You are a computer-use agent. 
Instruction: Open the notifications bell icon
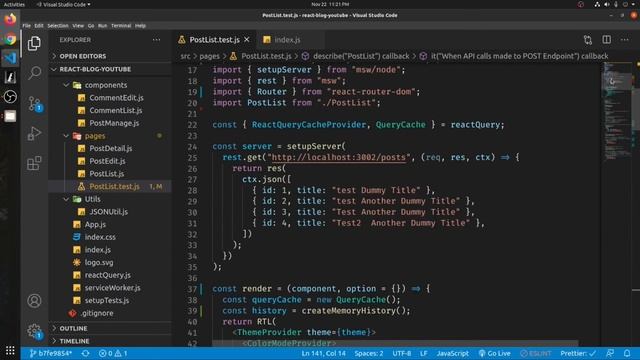tap(627, 353)
